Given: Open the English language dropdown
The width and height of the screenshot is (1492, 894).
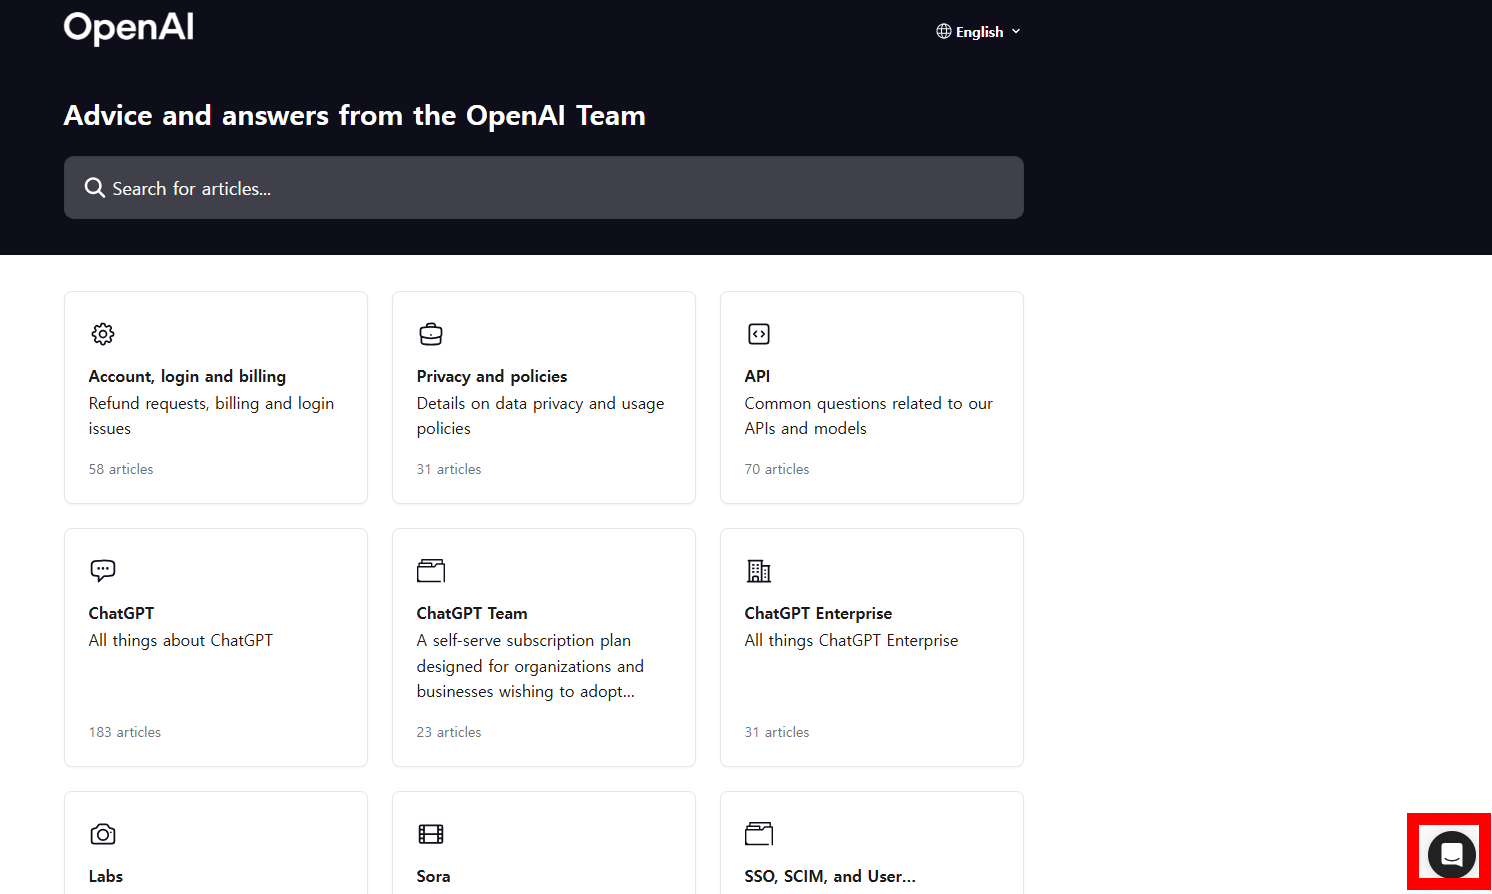Looking at the screenshot, I should pos(978,31).
